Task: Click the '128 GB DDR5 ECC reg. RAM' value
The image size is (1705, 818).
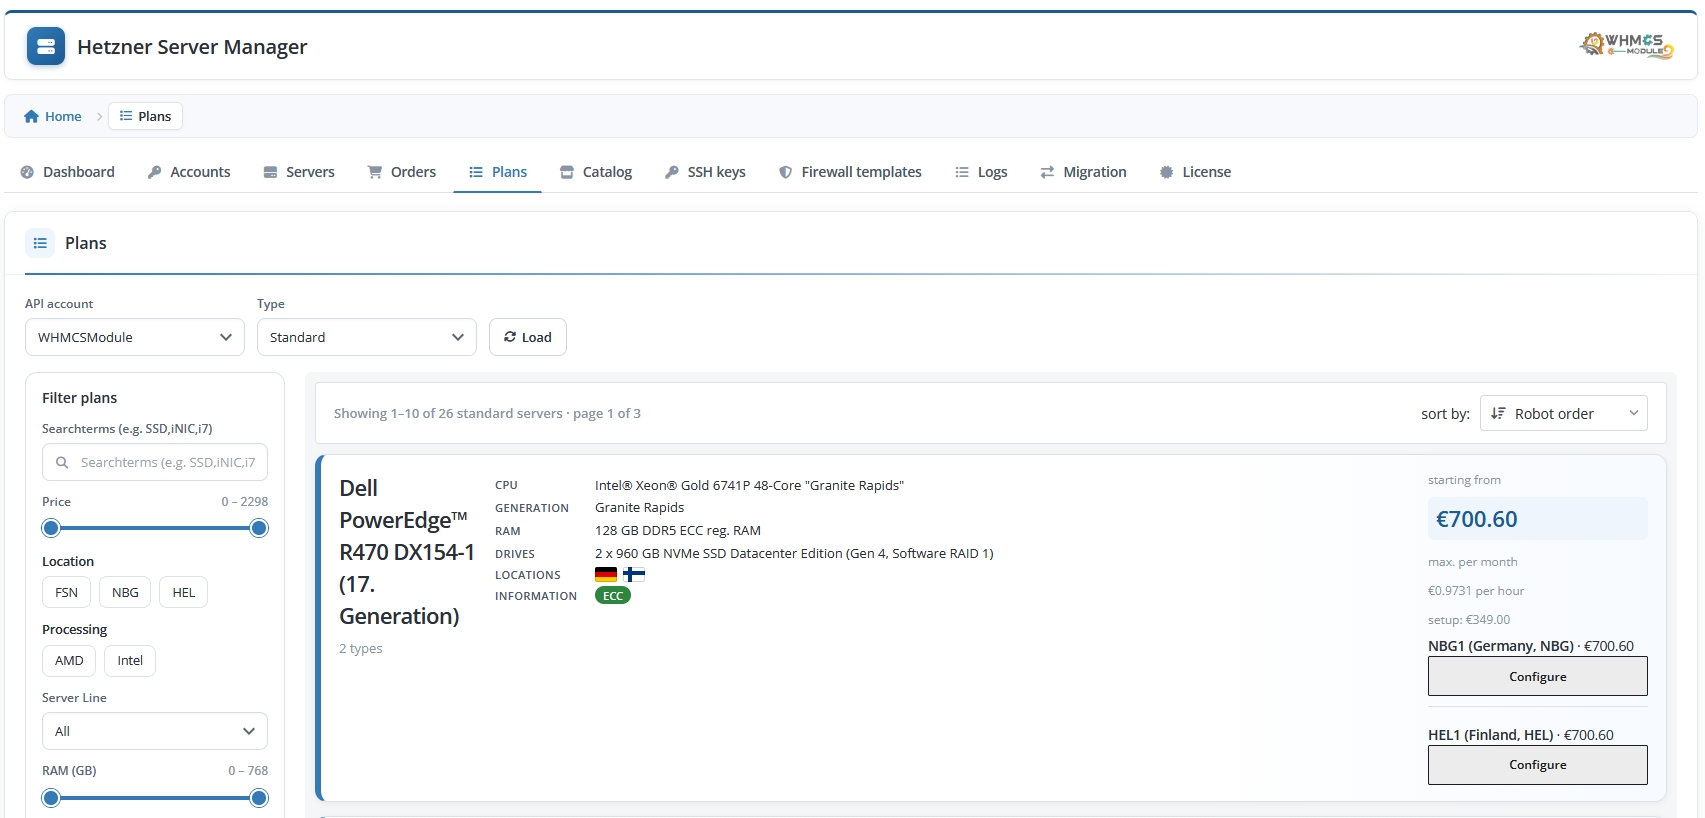Action: pos(678,530)
